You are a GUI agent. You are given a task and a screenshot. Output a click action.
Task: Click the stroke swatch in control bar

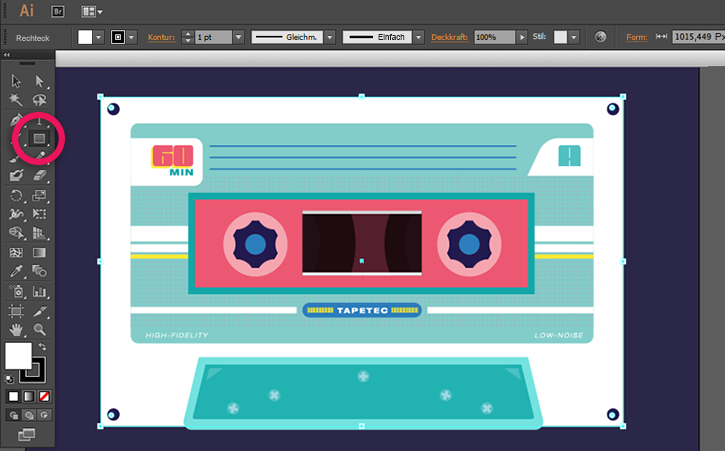118,37
